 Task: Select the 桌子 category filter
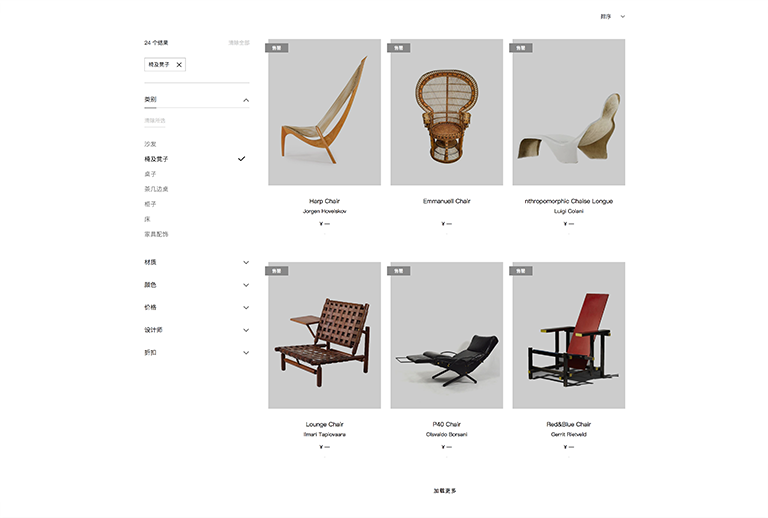click(x=150, y=174)
